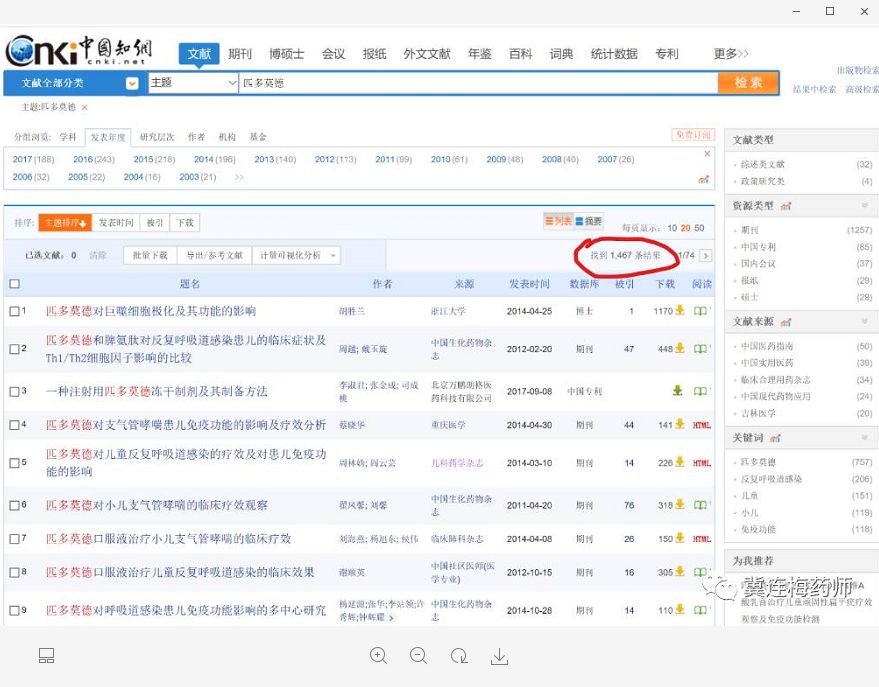Check the checkbox for the 中国专利 result
This screenshot has height=687, width=879.
coord(14,391)
